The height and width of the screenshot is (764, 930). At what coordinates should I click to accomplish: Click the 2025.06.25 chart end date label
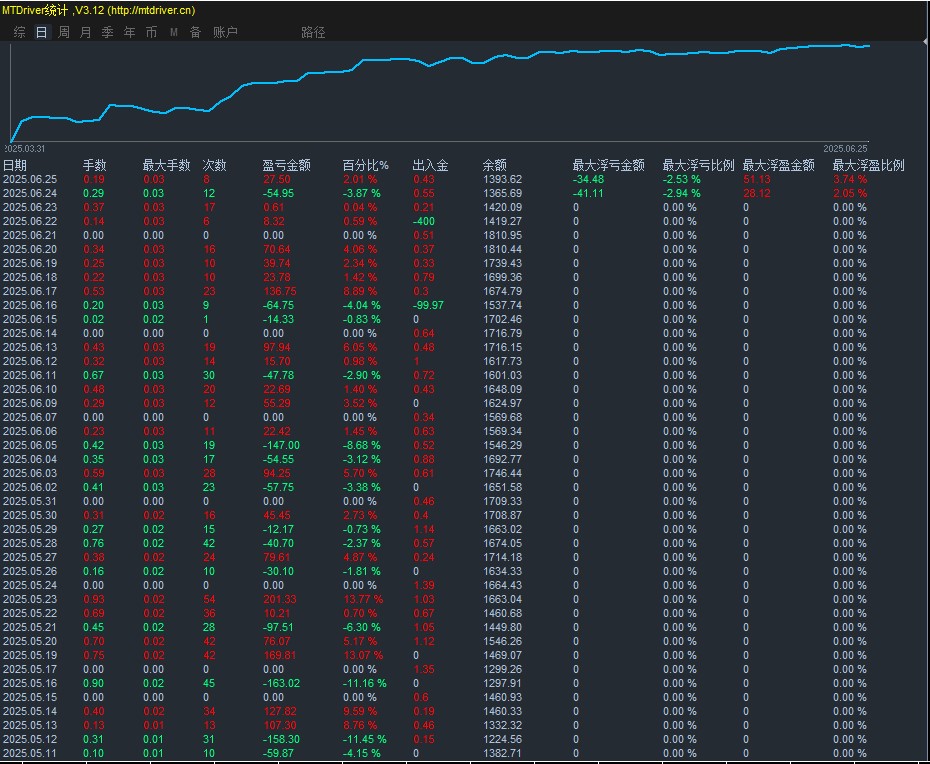click(845, 148)
